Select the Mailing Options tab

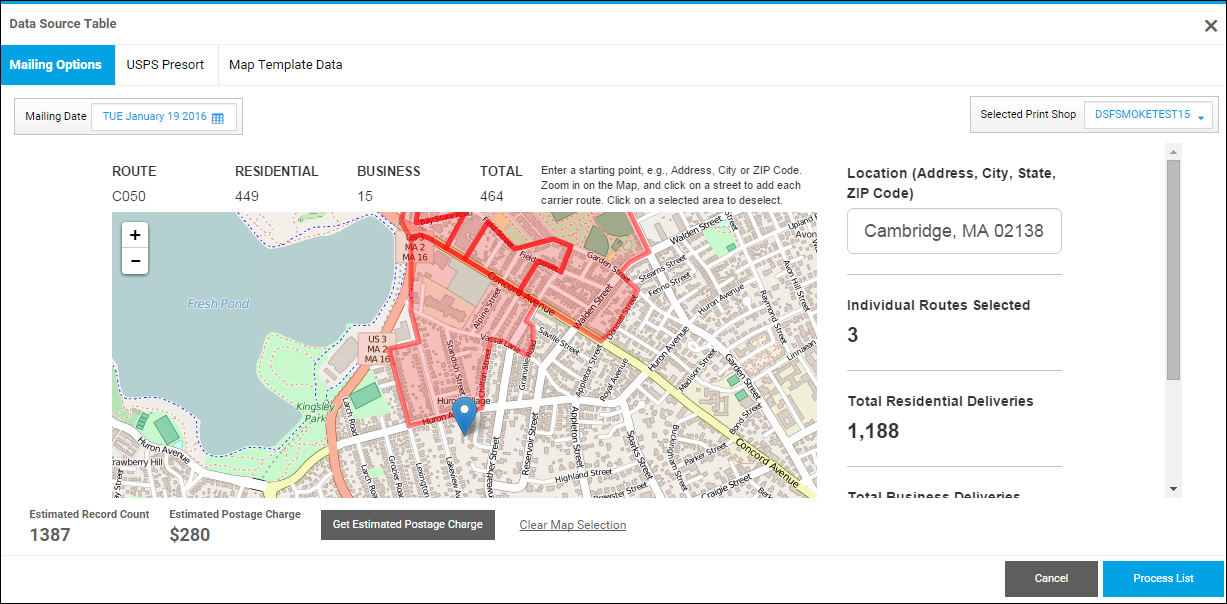coord(56,65)
